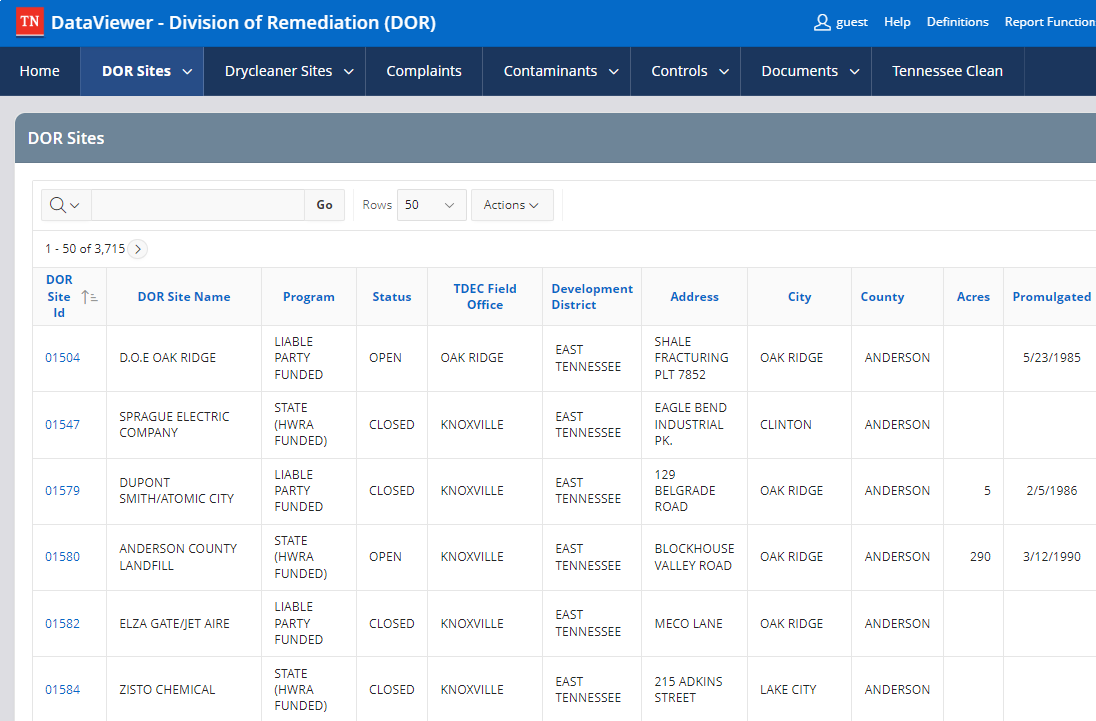Open the Definitions link
1096x721 pixels.
[957, 21]
